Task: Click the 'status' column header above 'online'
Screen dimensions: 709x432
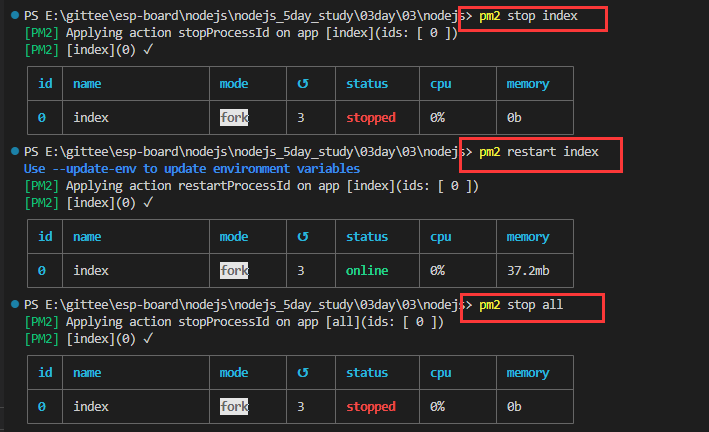Action: (x=367, y=237)
